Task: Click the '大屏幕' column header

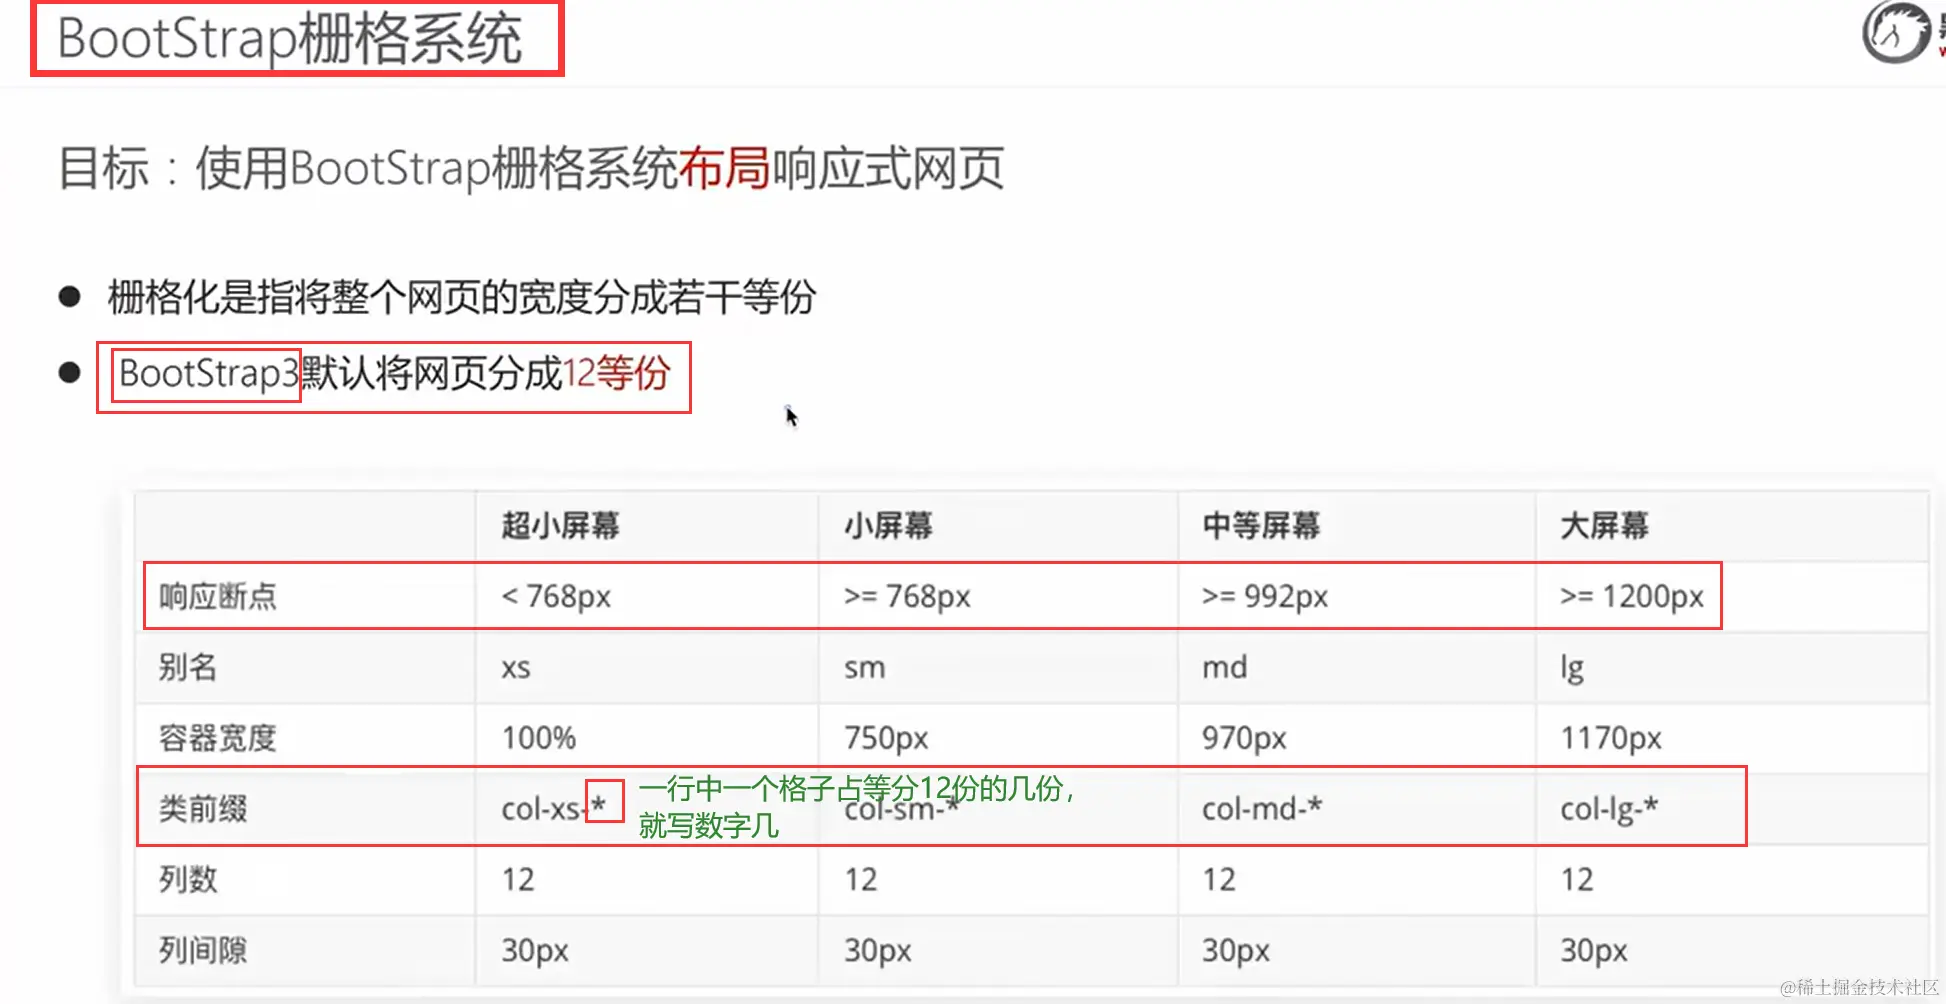Action: click(1604, 525)
